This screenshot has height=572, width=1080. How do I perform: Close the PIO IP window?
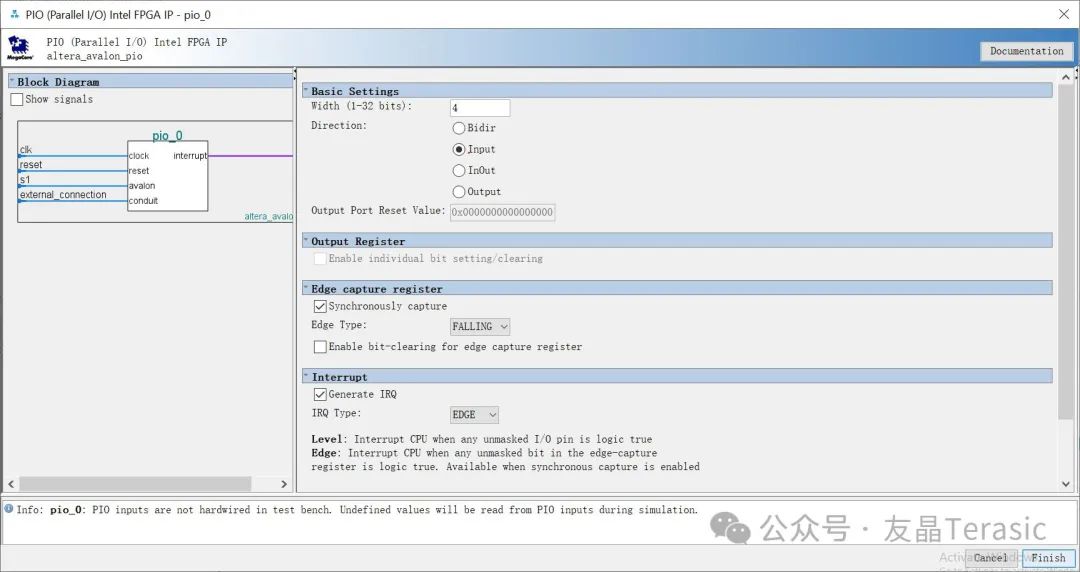(1063, 14)
